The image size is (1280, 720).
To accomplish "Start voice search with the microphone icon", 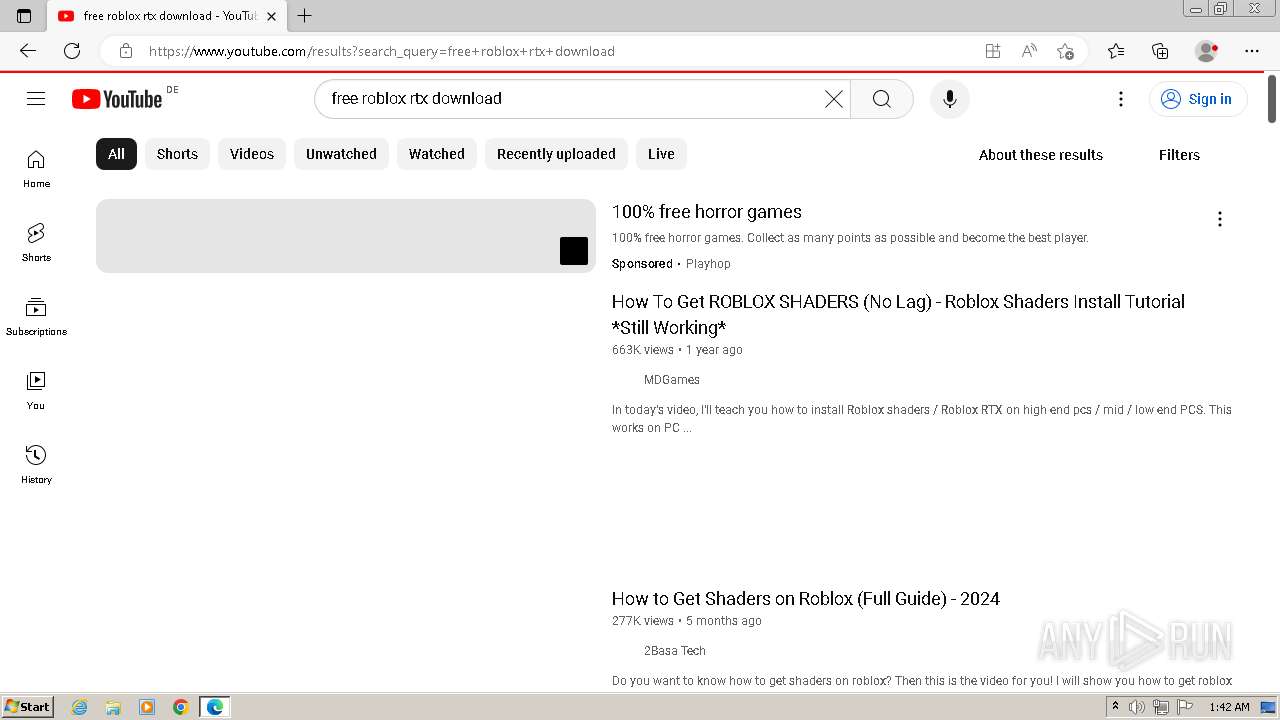I will (x=950, y=98).
